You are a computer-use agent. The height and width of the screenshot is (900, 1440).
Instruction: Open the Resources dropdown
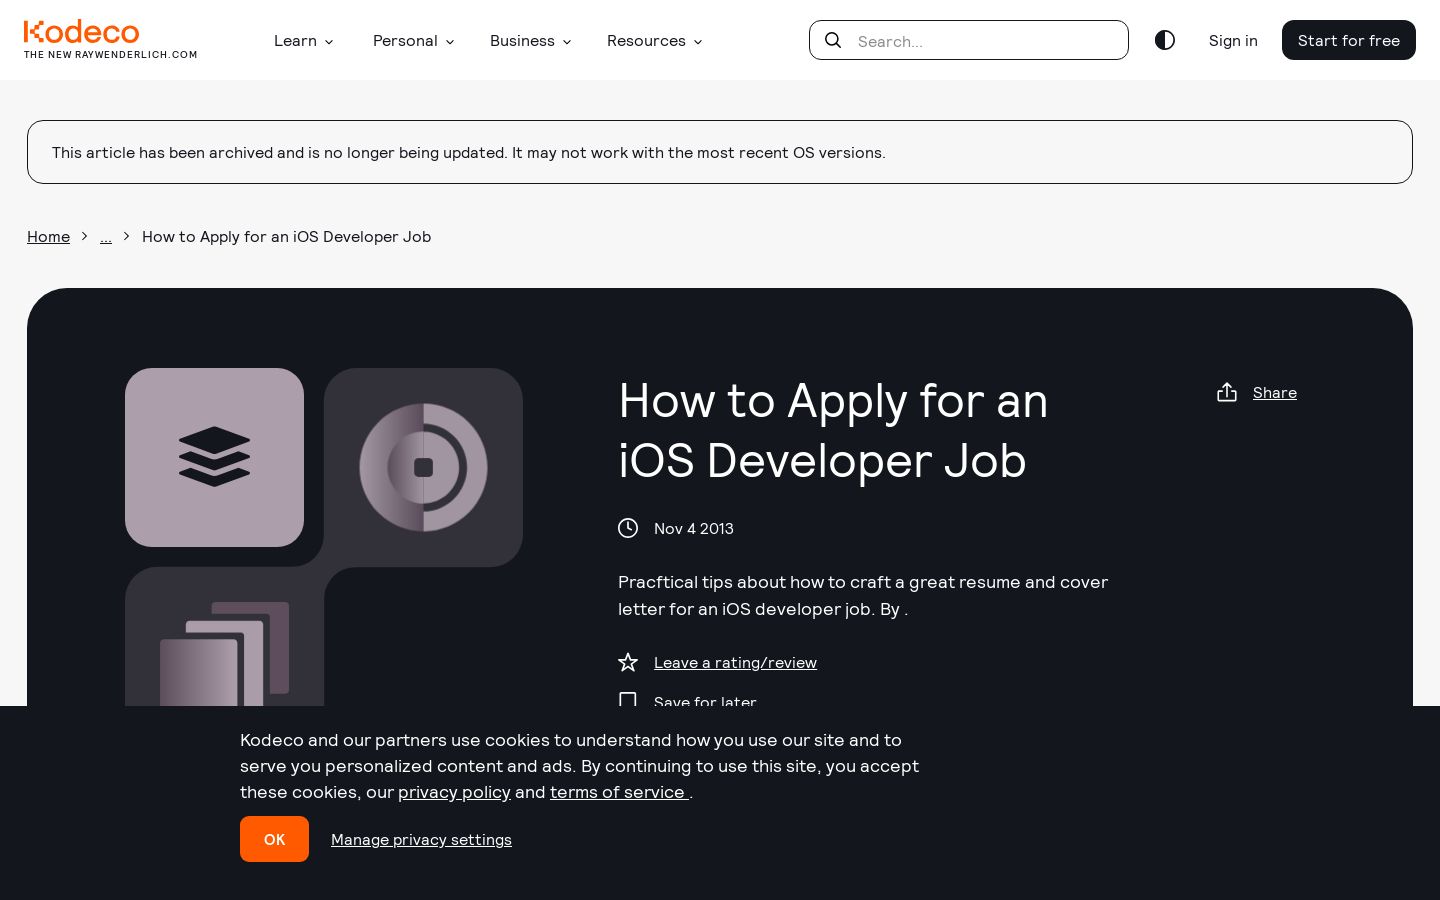655,41
